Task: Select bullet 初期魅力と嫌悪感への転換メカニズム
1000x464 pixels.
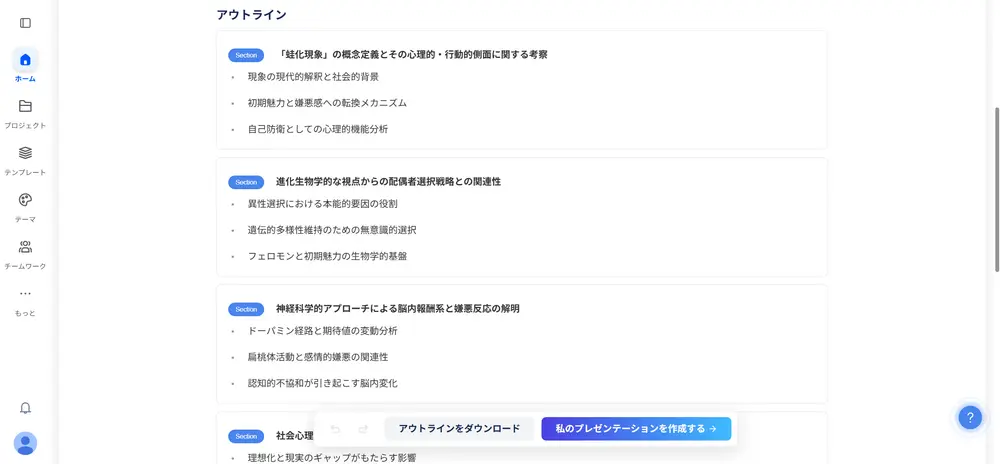Action: coord(327,103)
